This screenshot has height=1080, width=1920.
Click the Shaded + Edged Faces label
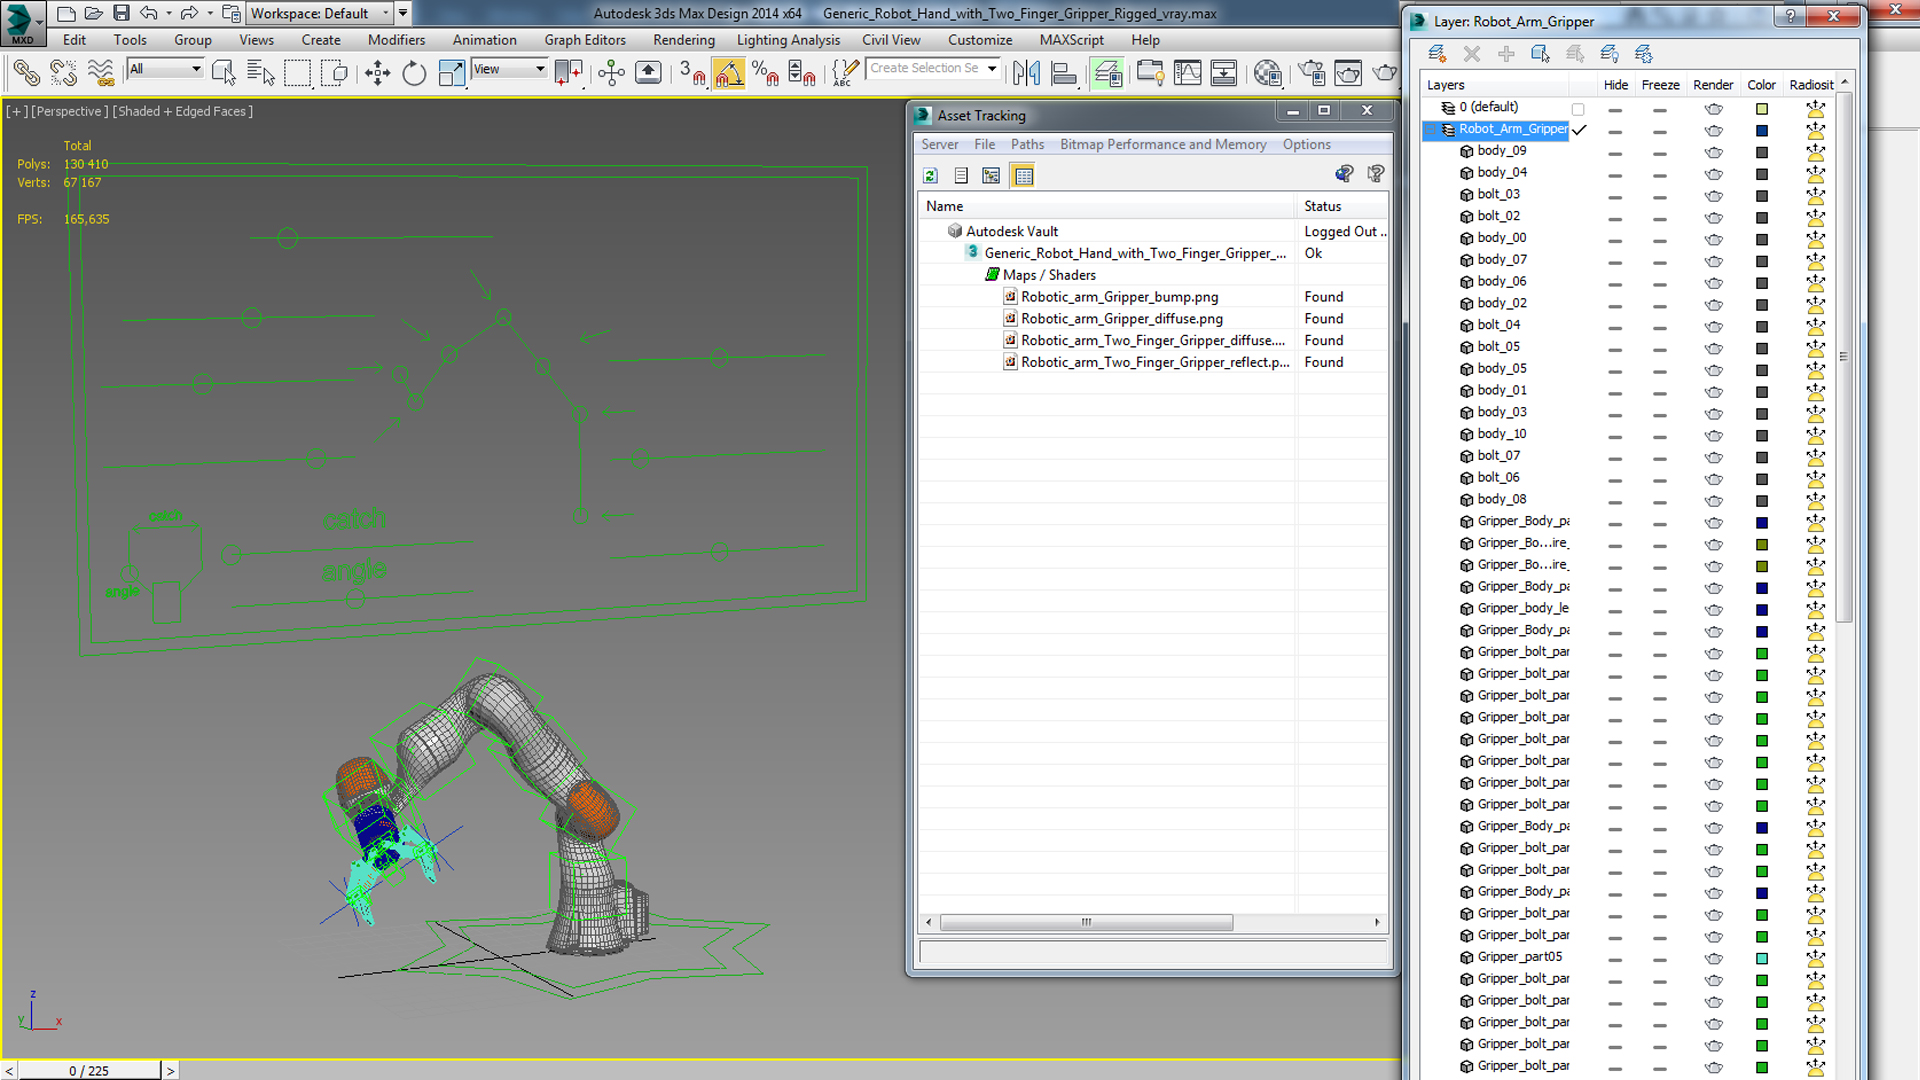tap(182, 111)
